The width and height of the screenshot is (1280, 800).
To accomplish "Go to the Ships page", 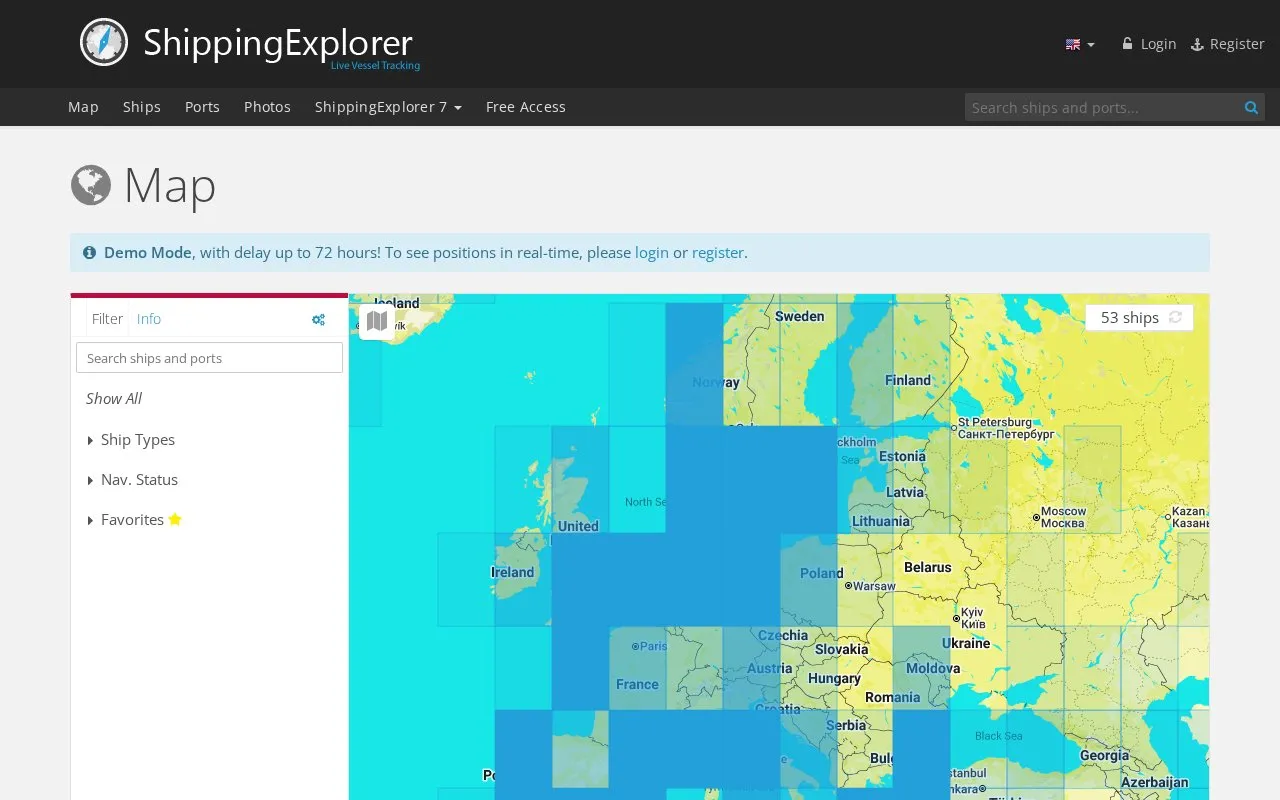I will [142, 107].
